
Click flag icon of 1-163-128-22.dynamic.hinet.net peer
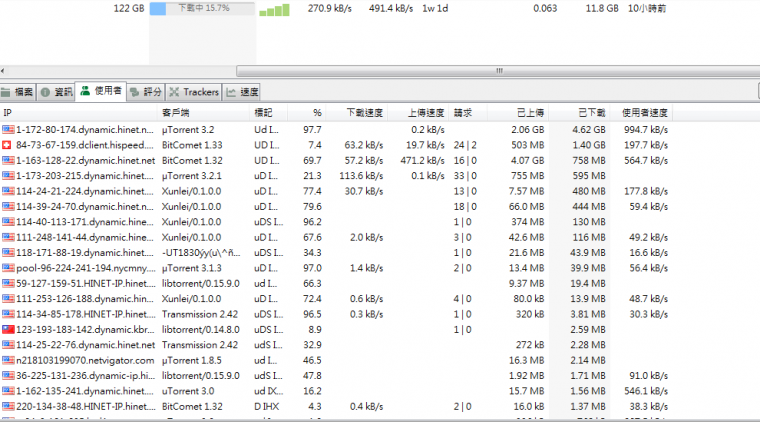pyautogui.click(x=8, y=160)
